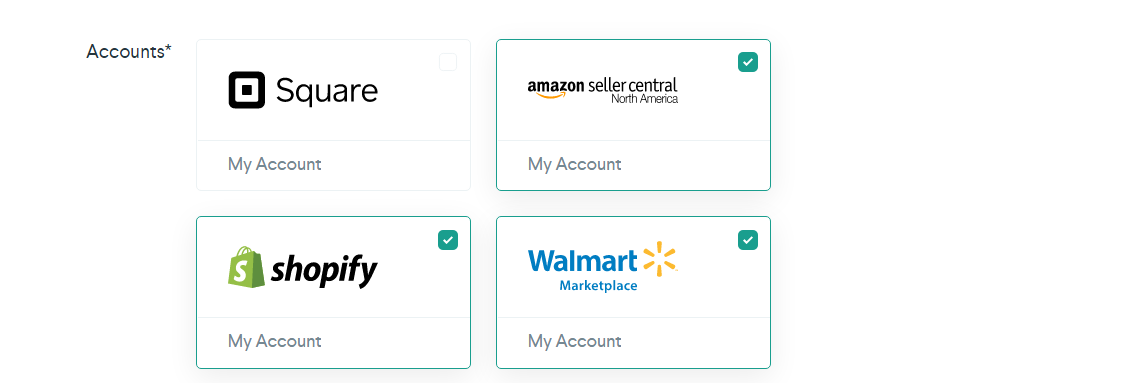Click the Accounts* field label
This screenshot has width=1133, height=383.
coord(129,52)
